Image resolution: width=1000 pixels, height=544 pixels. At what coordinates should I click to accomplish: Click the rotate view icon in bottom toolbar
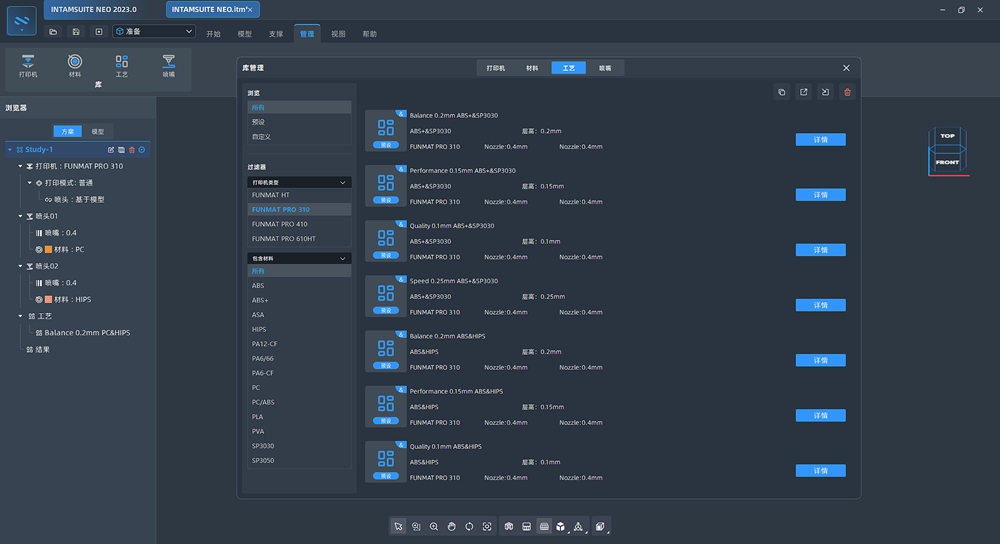click(469, 526)
